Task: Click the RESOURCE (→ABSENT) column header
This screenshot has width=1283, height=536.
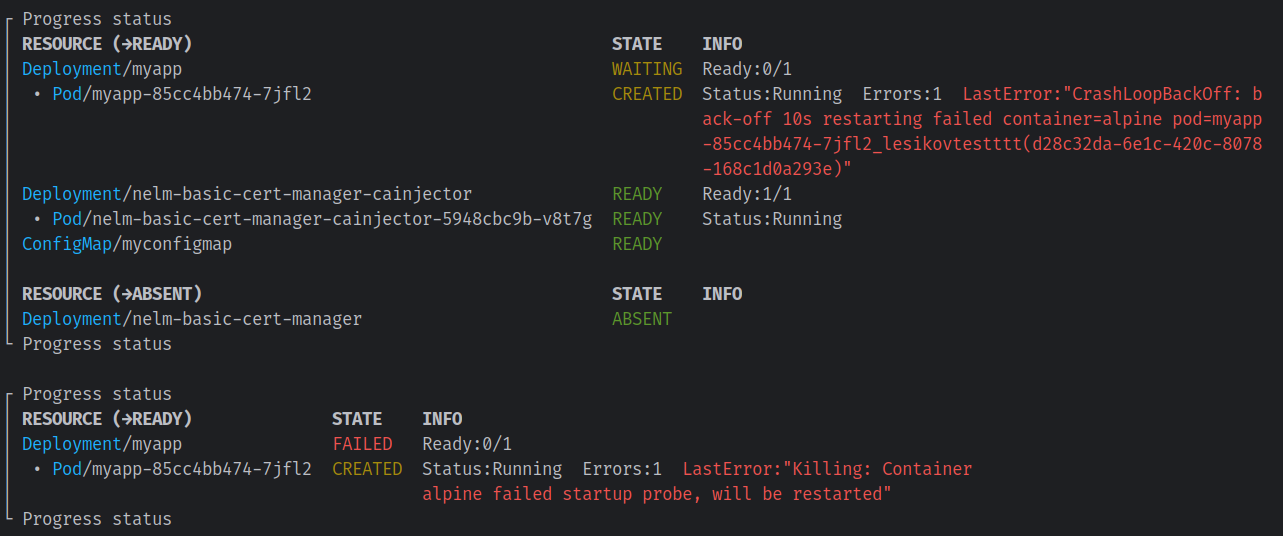Action: tap(112, 294)
